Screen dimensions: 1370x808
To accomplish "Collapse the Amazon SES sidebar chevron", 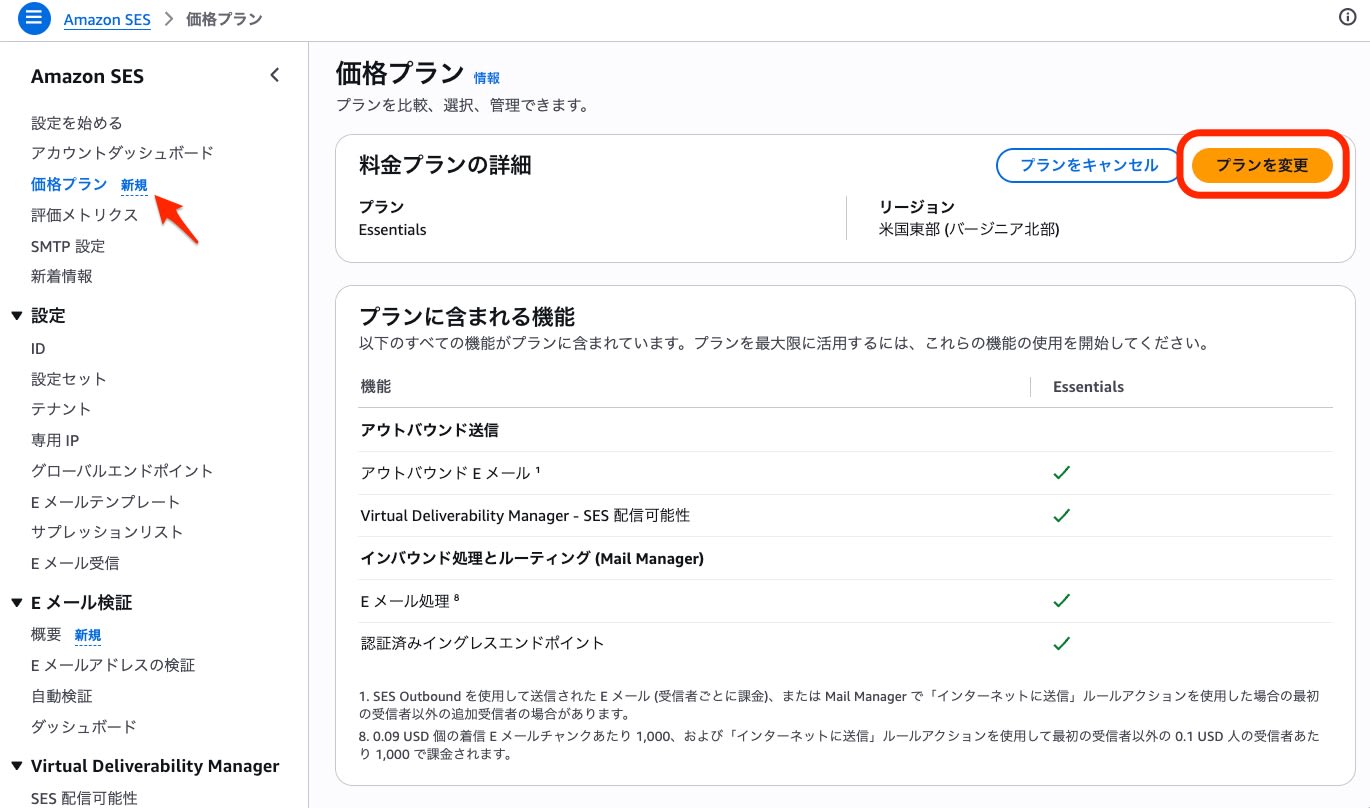I will click(275, 75).
